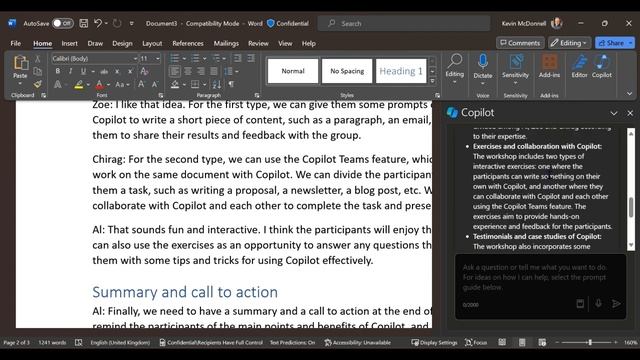Switch to the Insert tab
The width and height of the screenshot is (640, 360).
69,43
